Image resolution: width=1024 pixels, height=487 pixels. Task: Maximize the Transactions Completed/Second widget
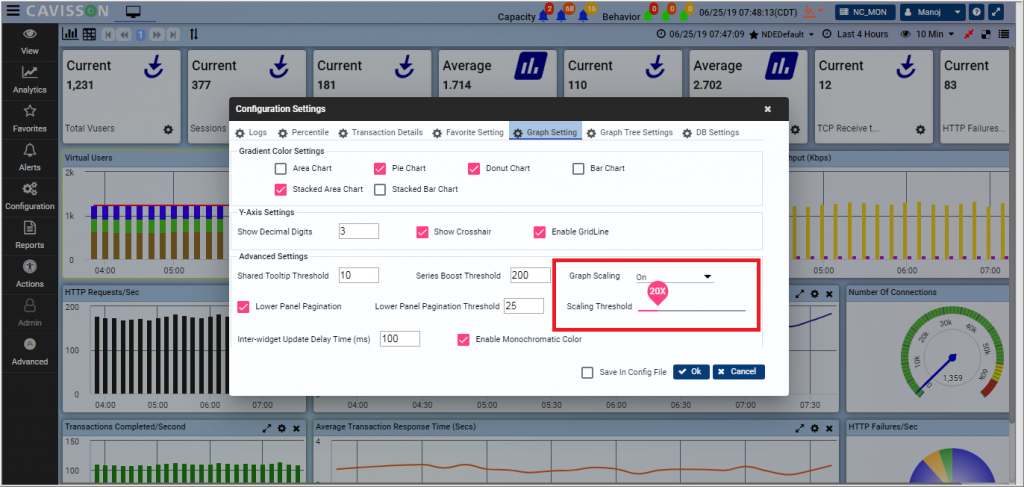tap(266, 428)
